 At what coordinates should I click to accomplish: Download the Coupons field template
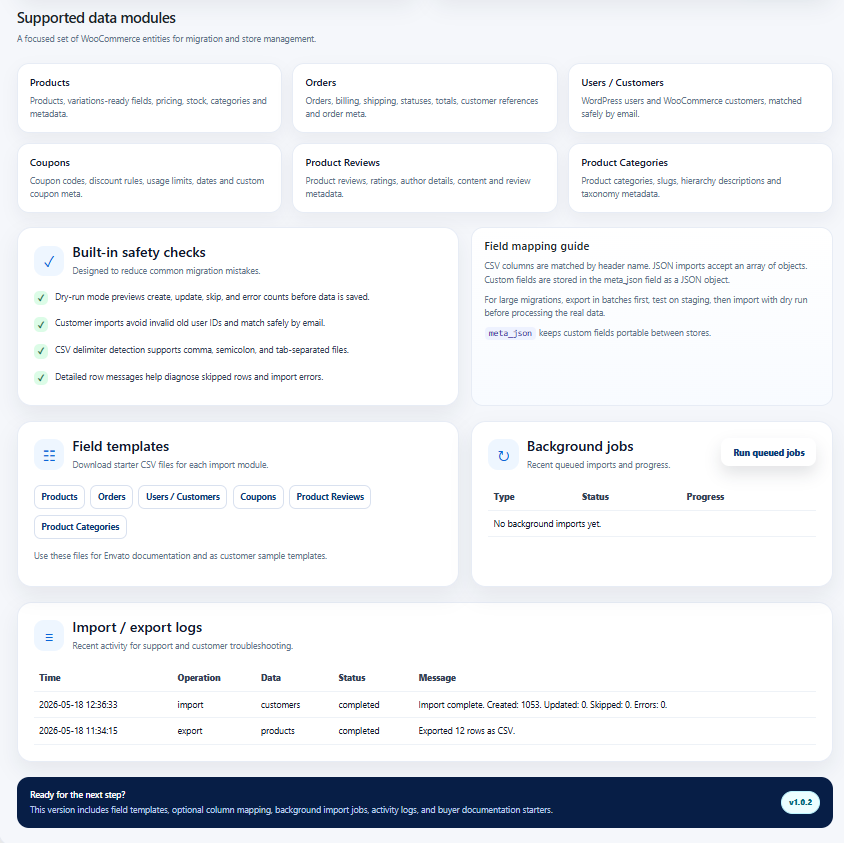[x=258, y=497]
